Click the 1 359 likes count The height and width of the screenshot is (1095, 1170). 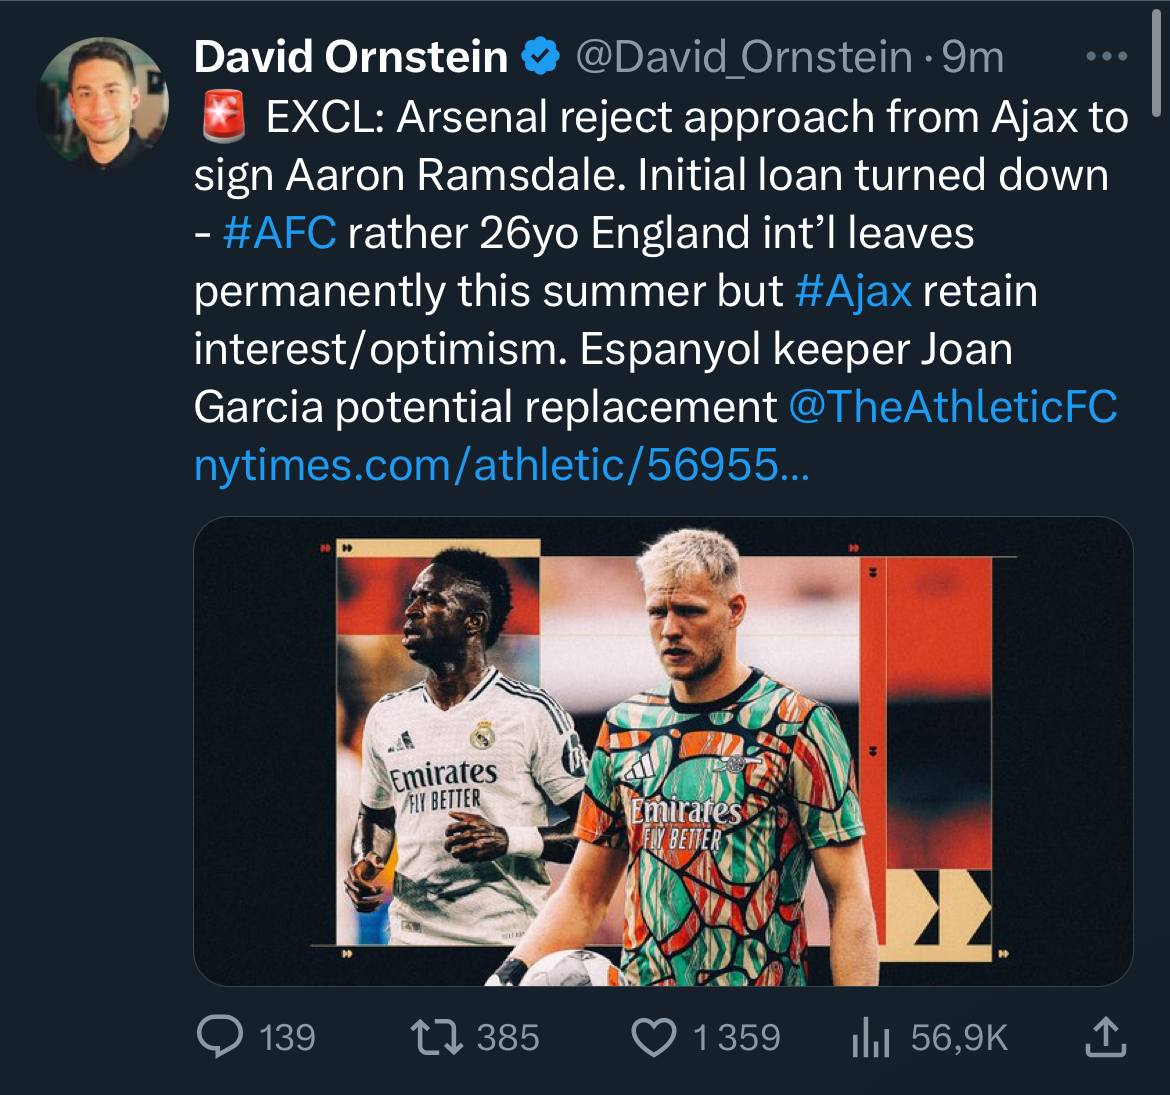pos(736,1038)
